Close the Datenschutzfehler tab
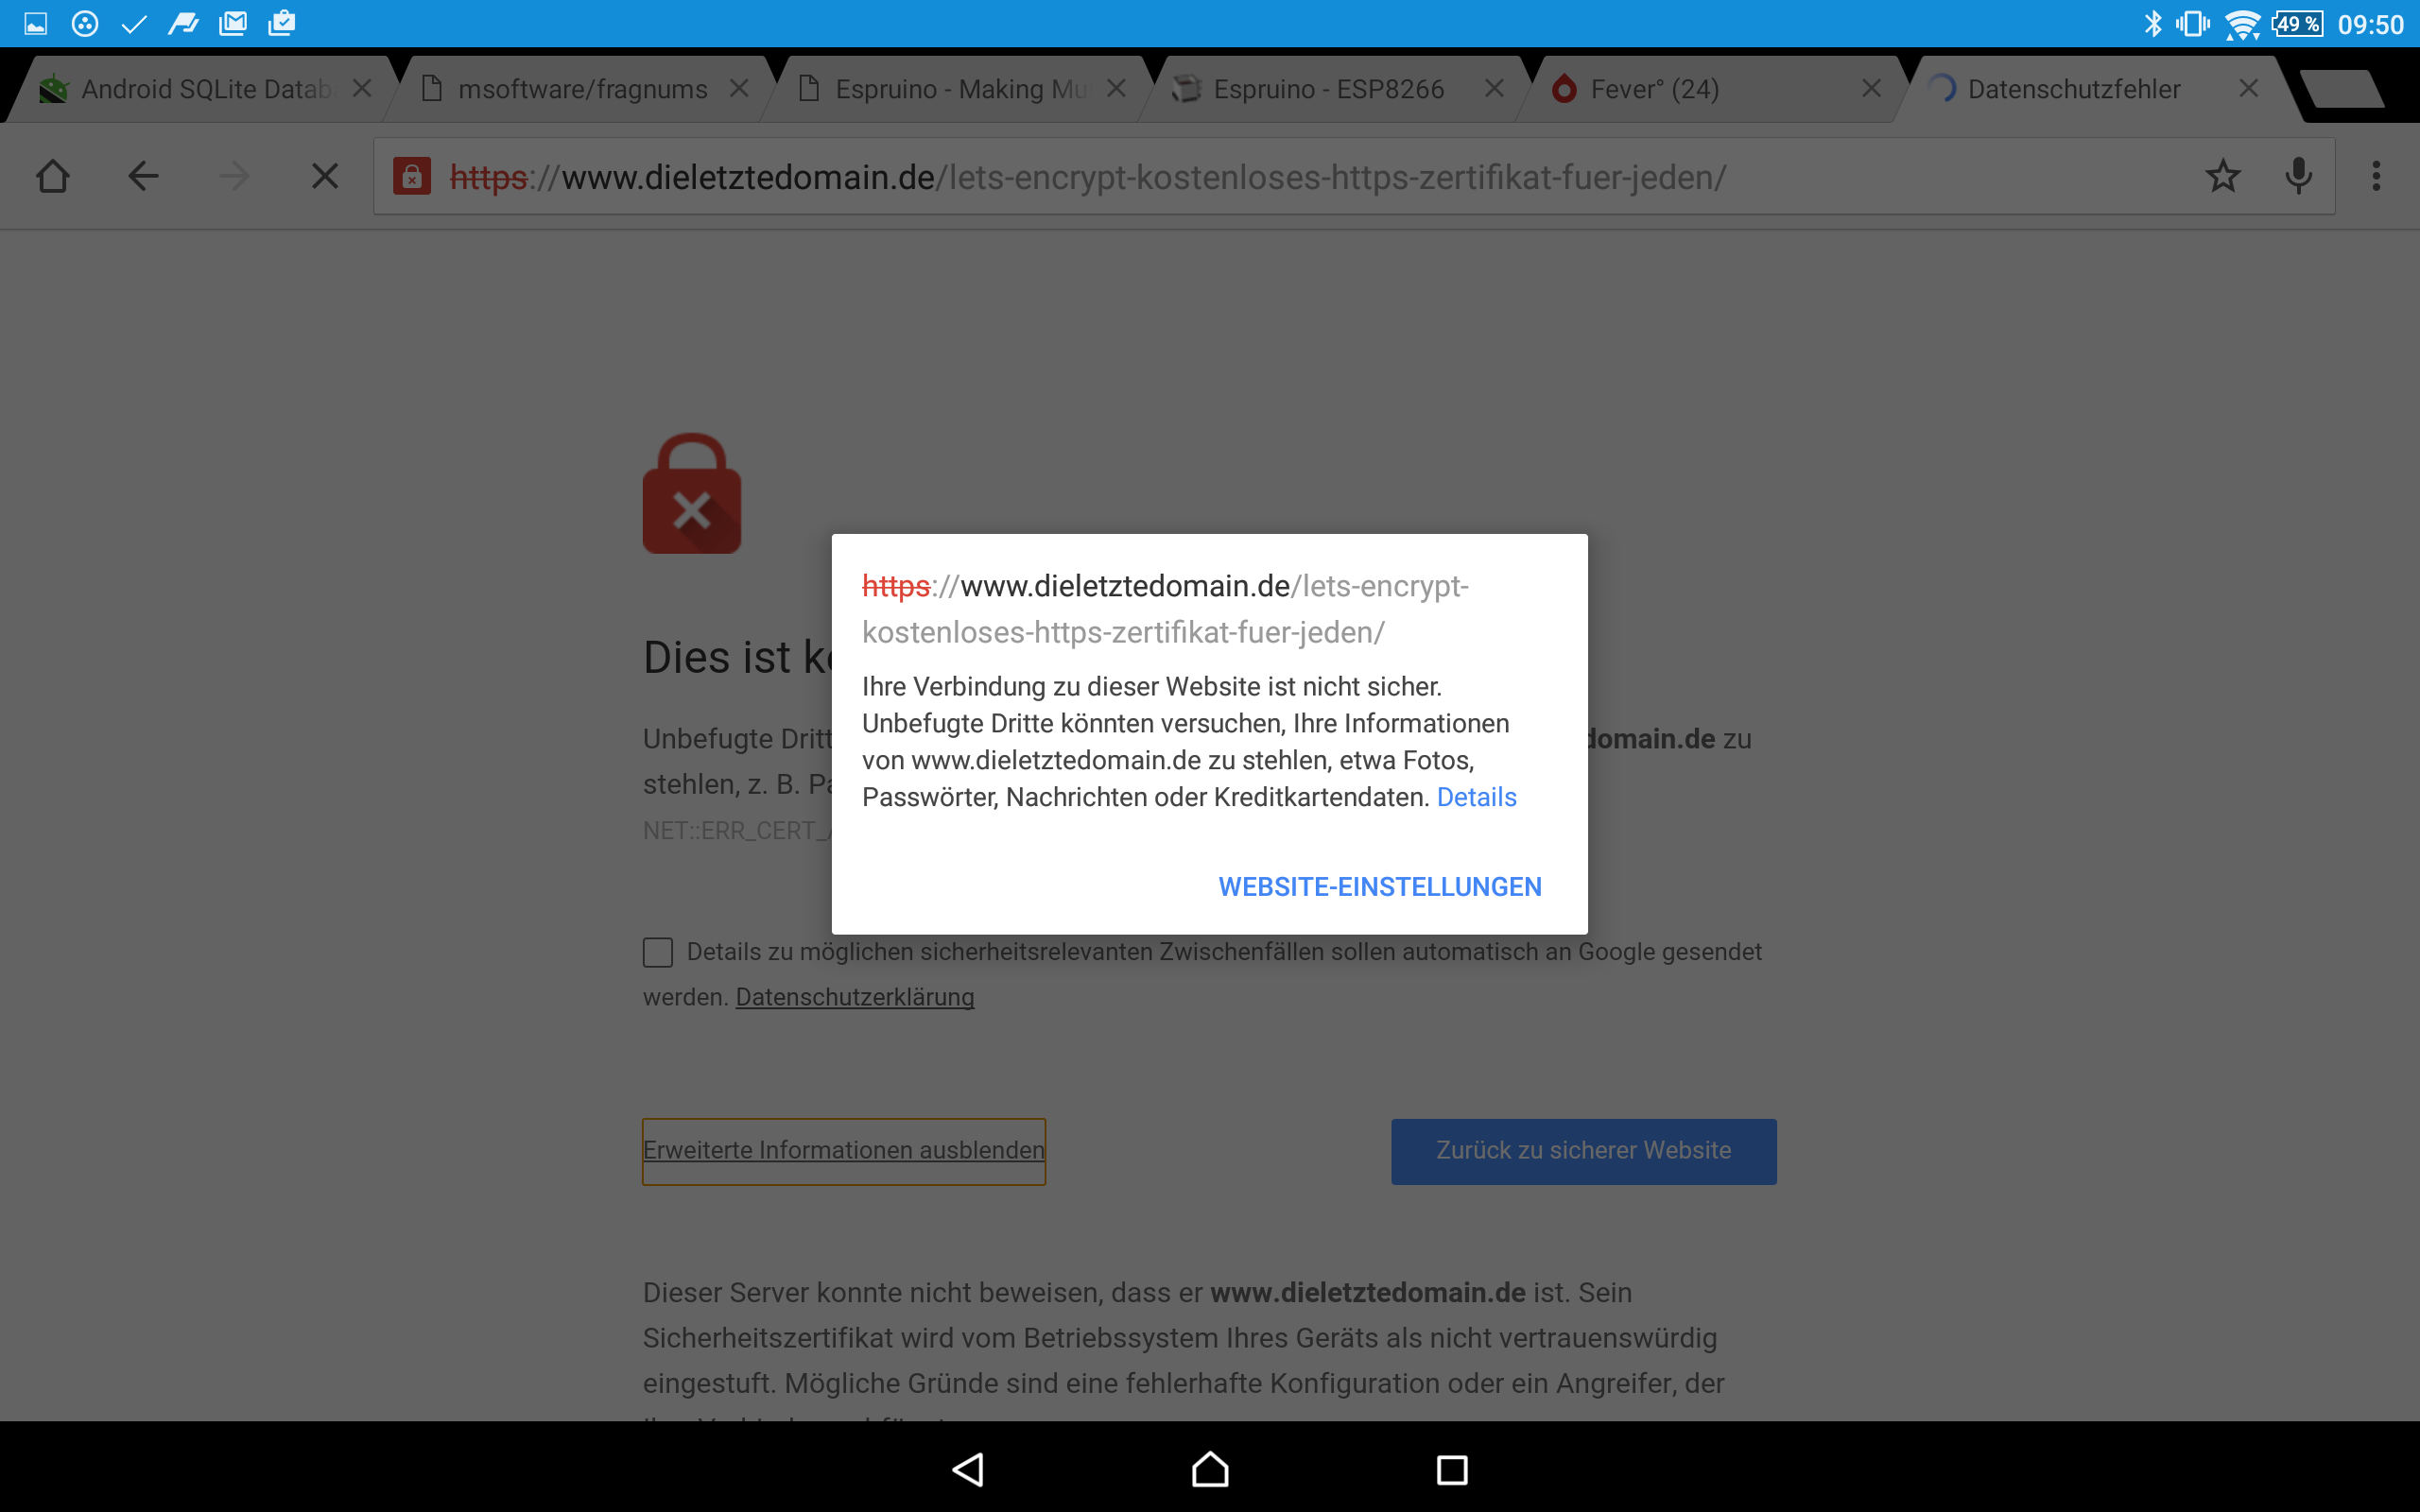 [2249, 89]
